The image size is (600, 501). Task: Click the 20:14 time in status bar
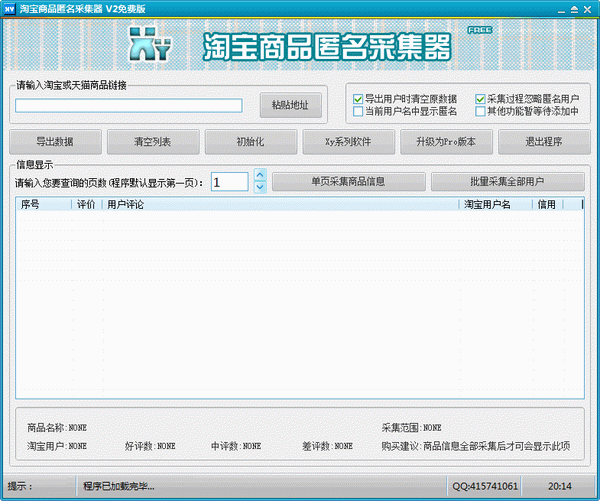click(560, 486)
